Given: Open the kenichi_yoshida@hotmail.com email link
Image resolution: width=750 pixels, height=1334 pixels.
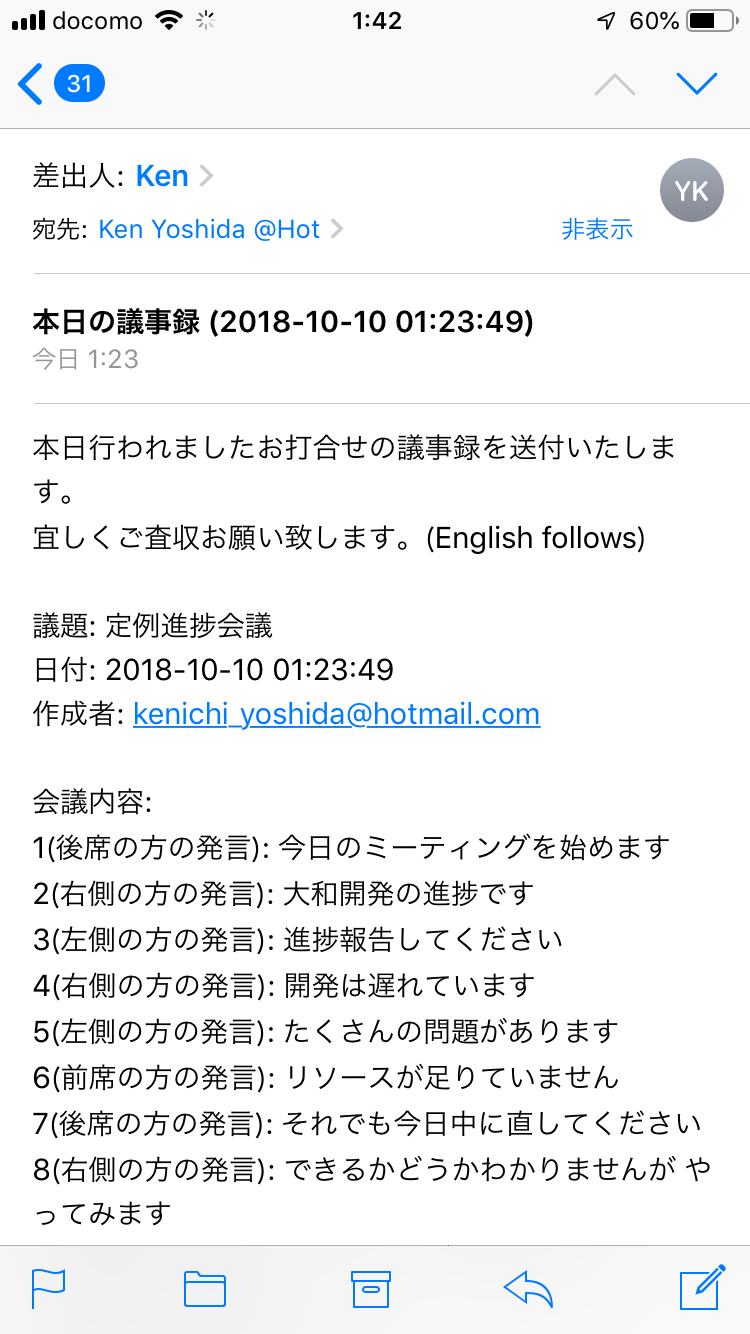Looking at the screenshot, I should pyautogui.click(x=336, y=714).
